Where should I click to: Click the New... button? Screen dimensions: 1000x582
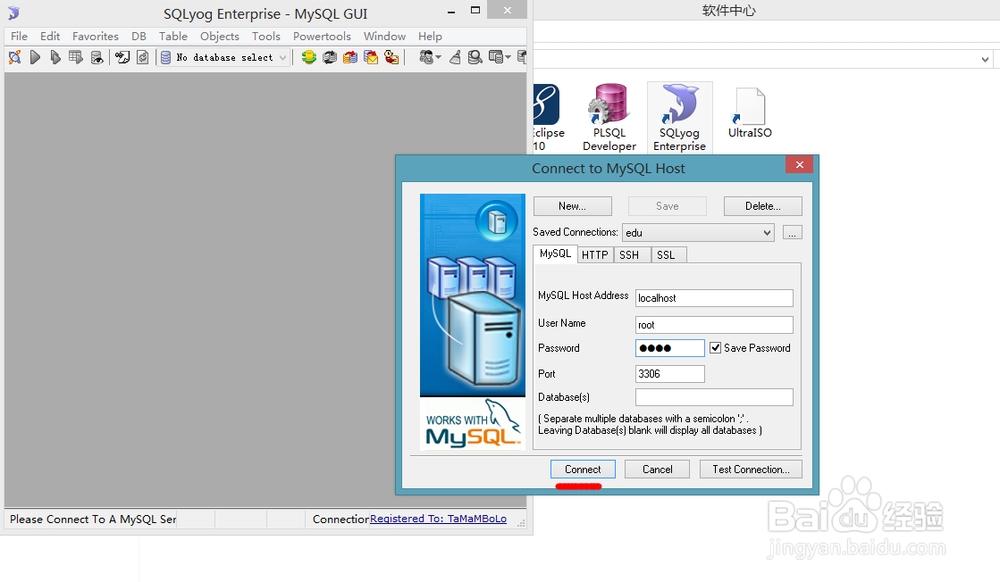[572, 206]
